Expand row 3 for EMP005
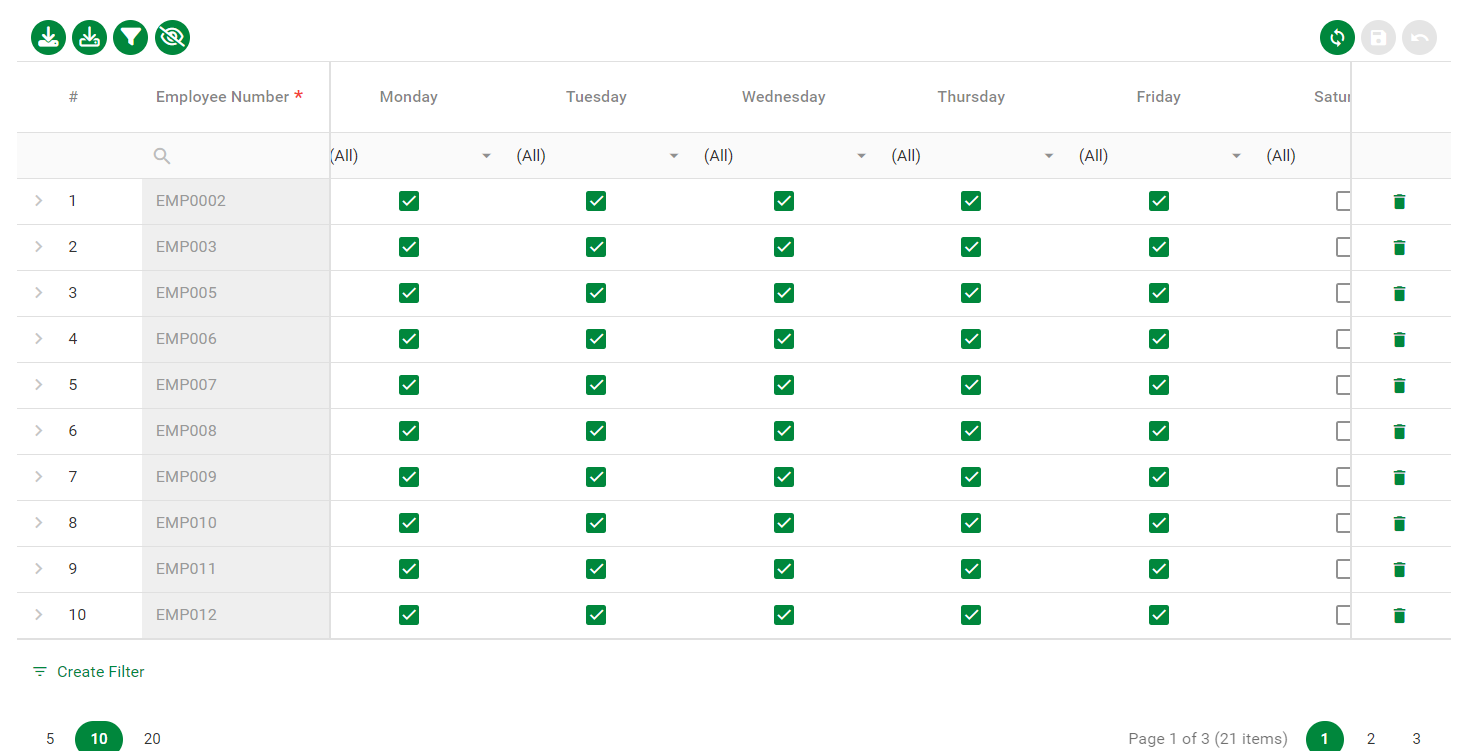This screenshot has width=1464, height=752. point(39,293)
